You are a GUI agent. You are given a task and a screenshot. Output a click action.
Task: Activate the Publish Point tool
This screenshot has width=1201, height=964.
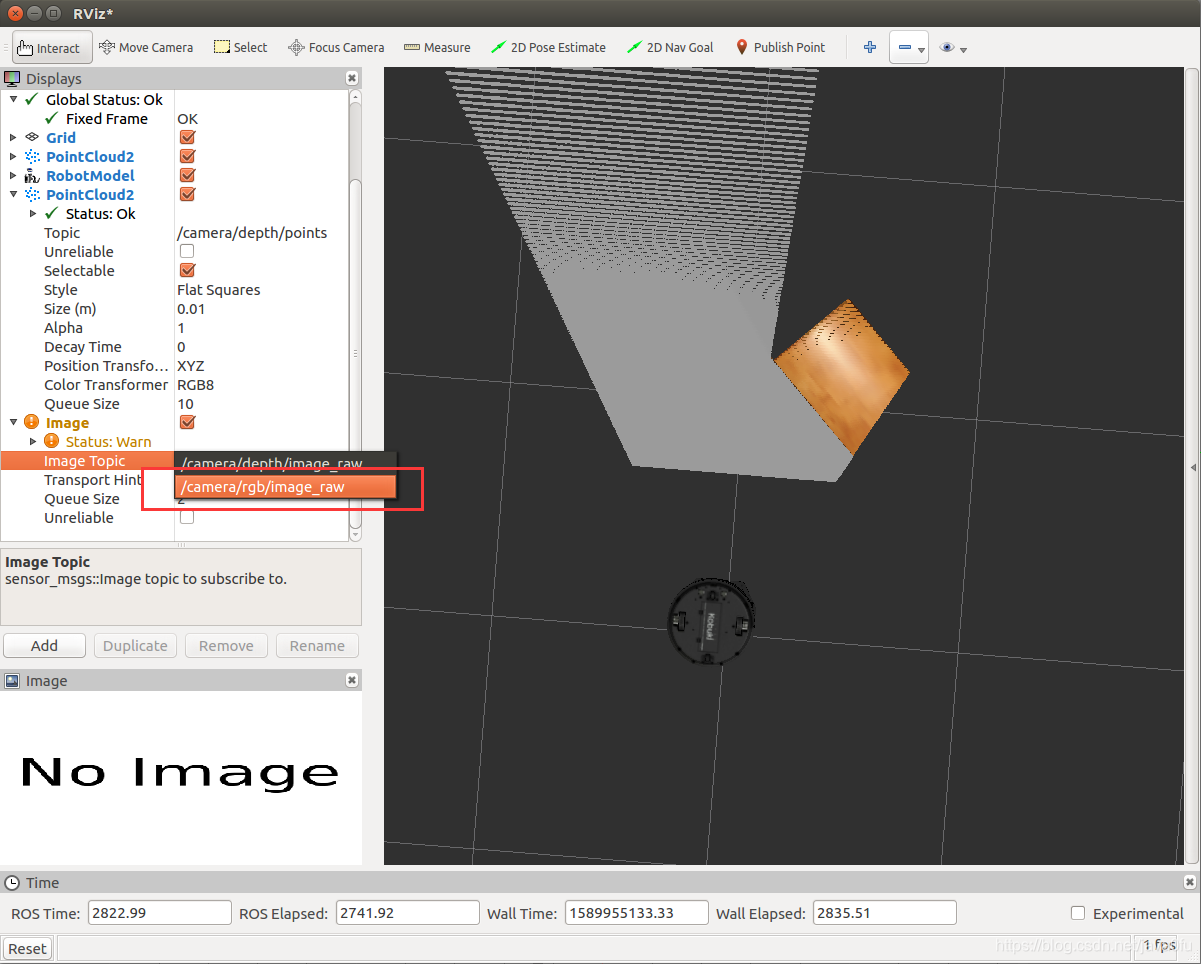[x=780, y=47]
